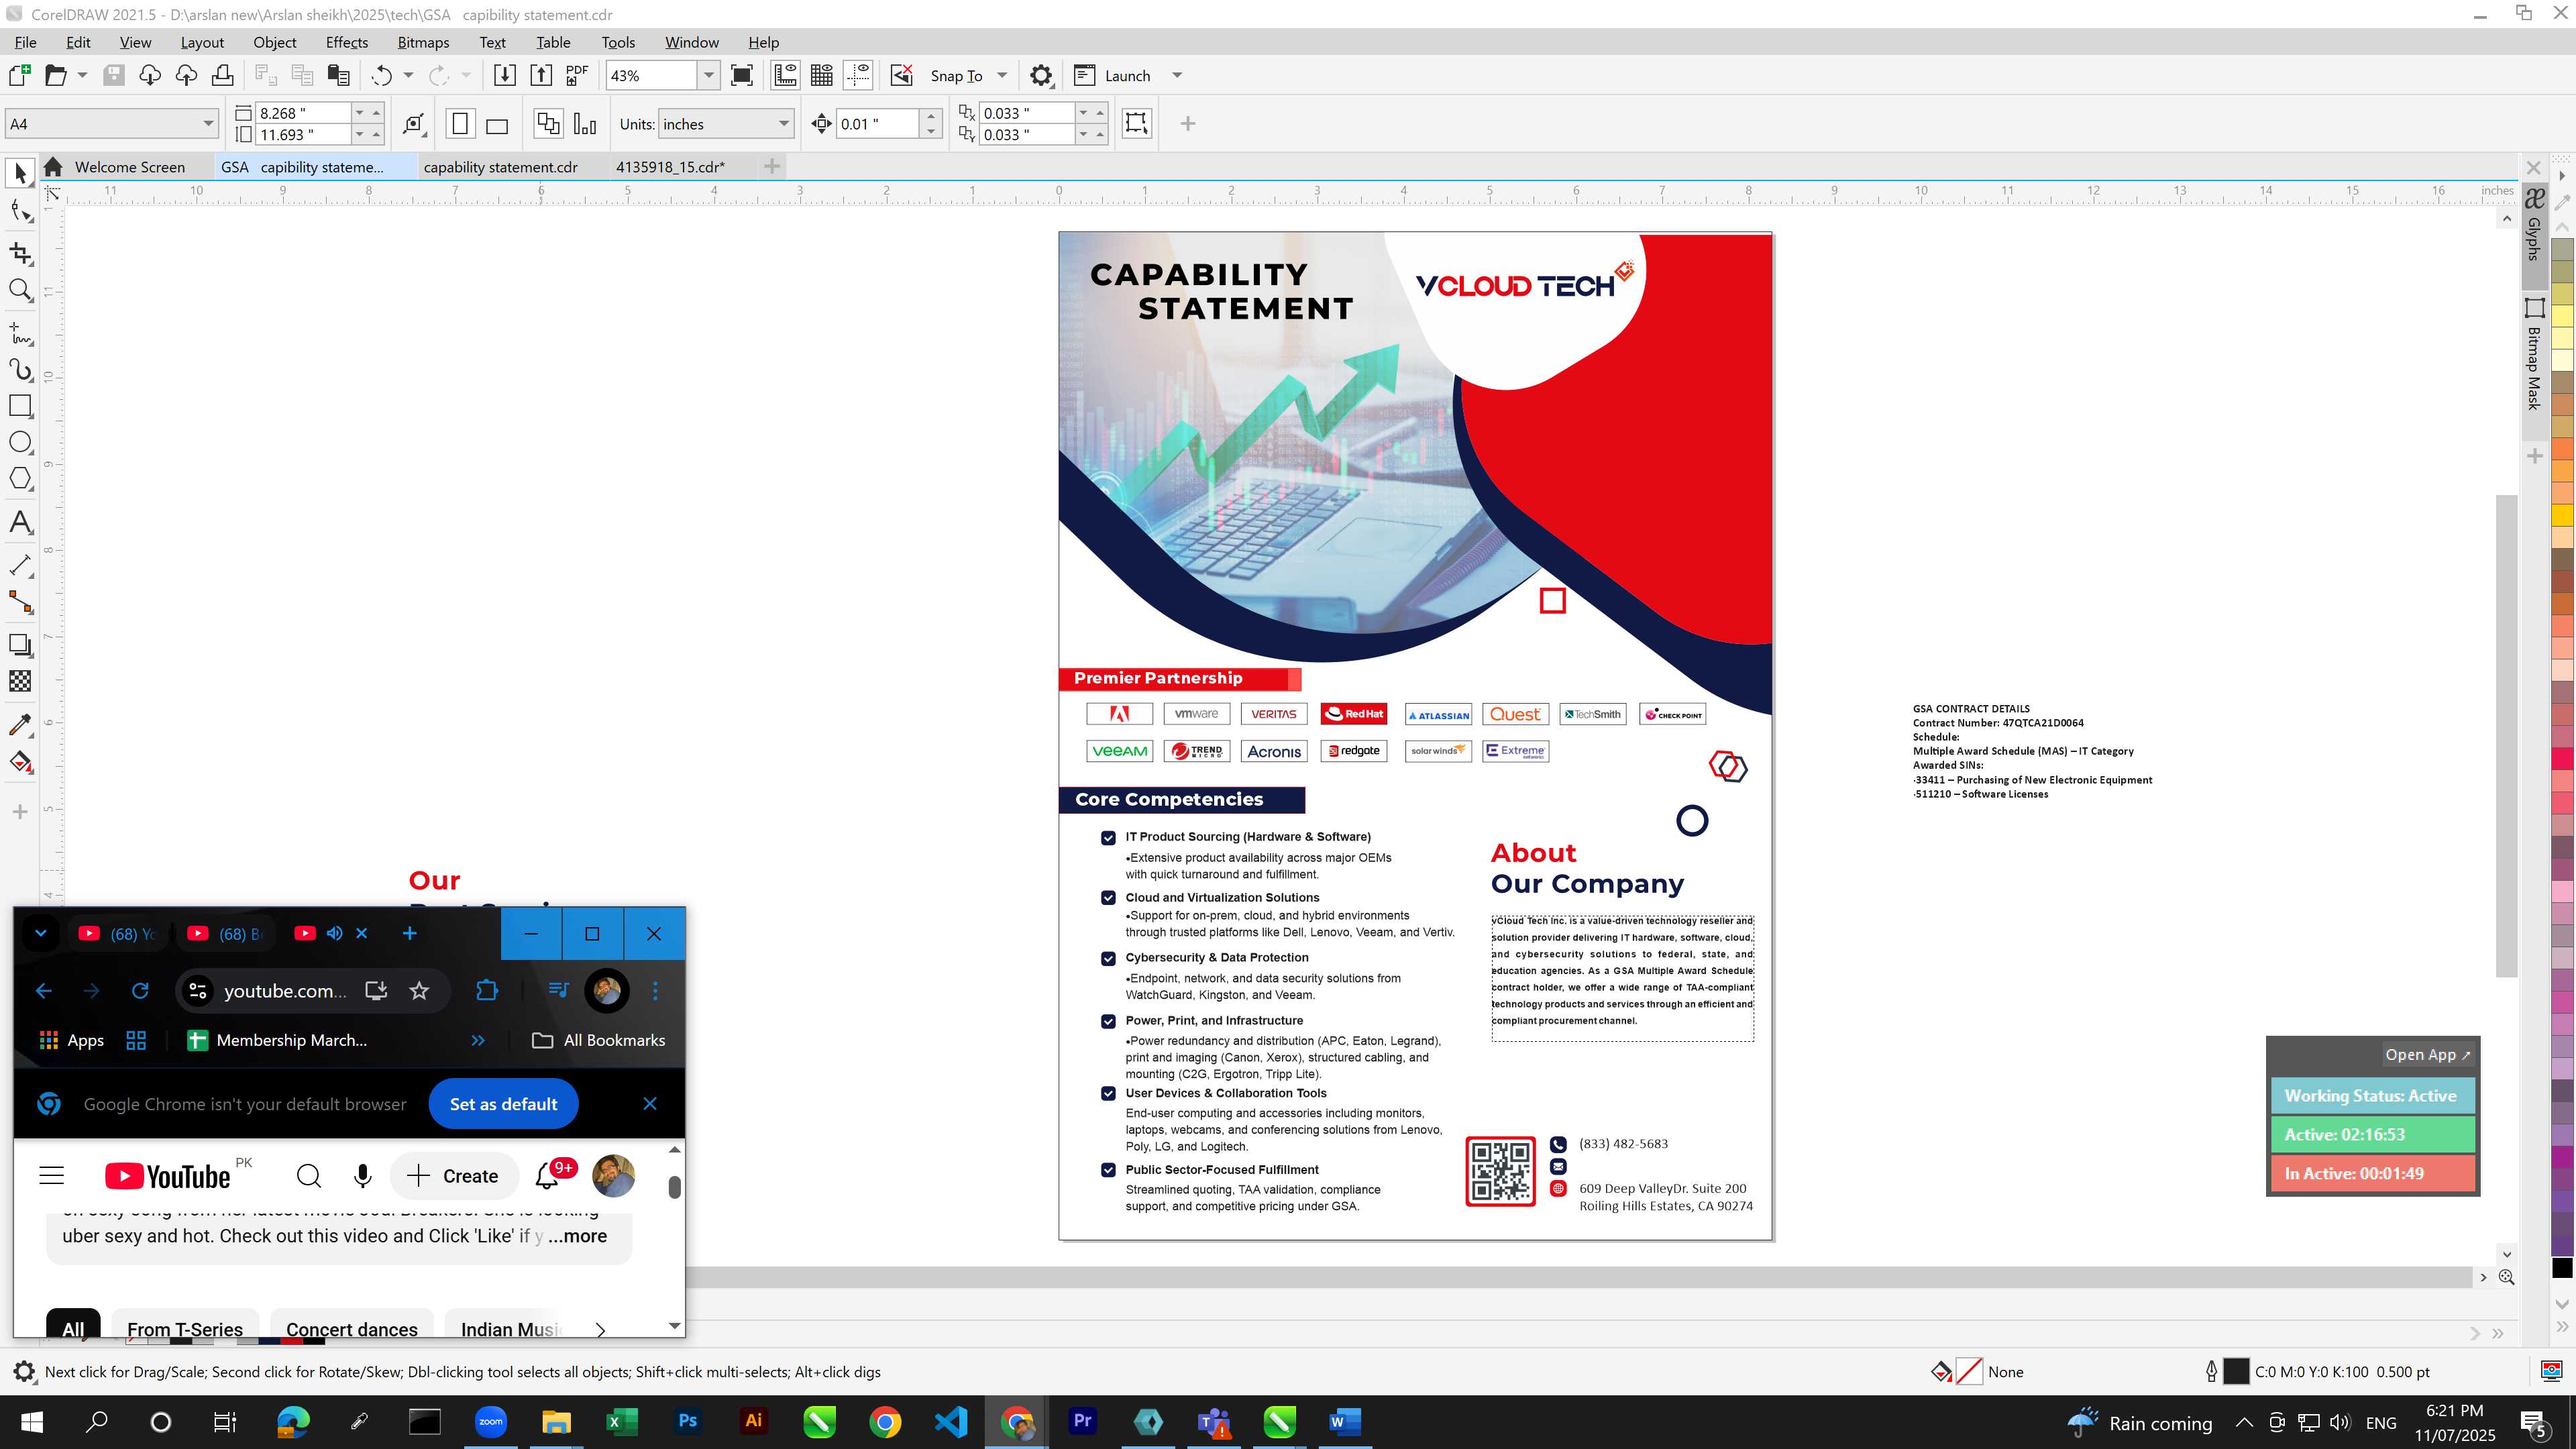The image size is (2576, 1449).
Task: Open Chrome tab search chevron
Action: (41, 933)
